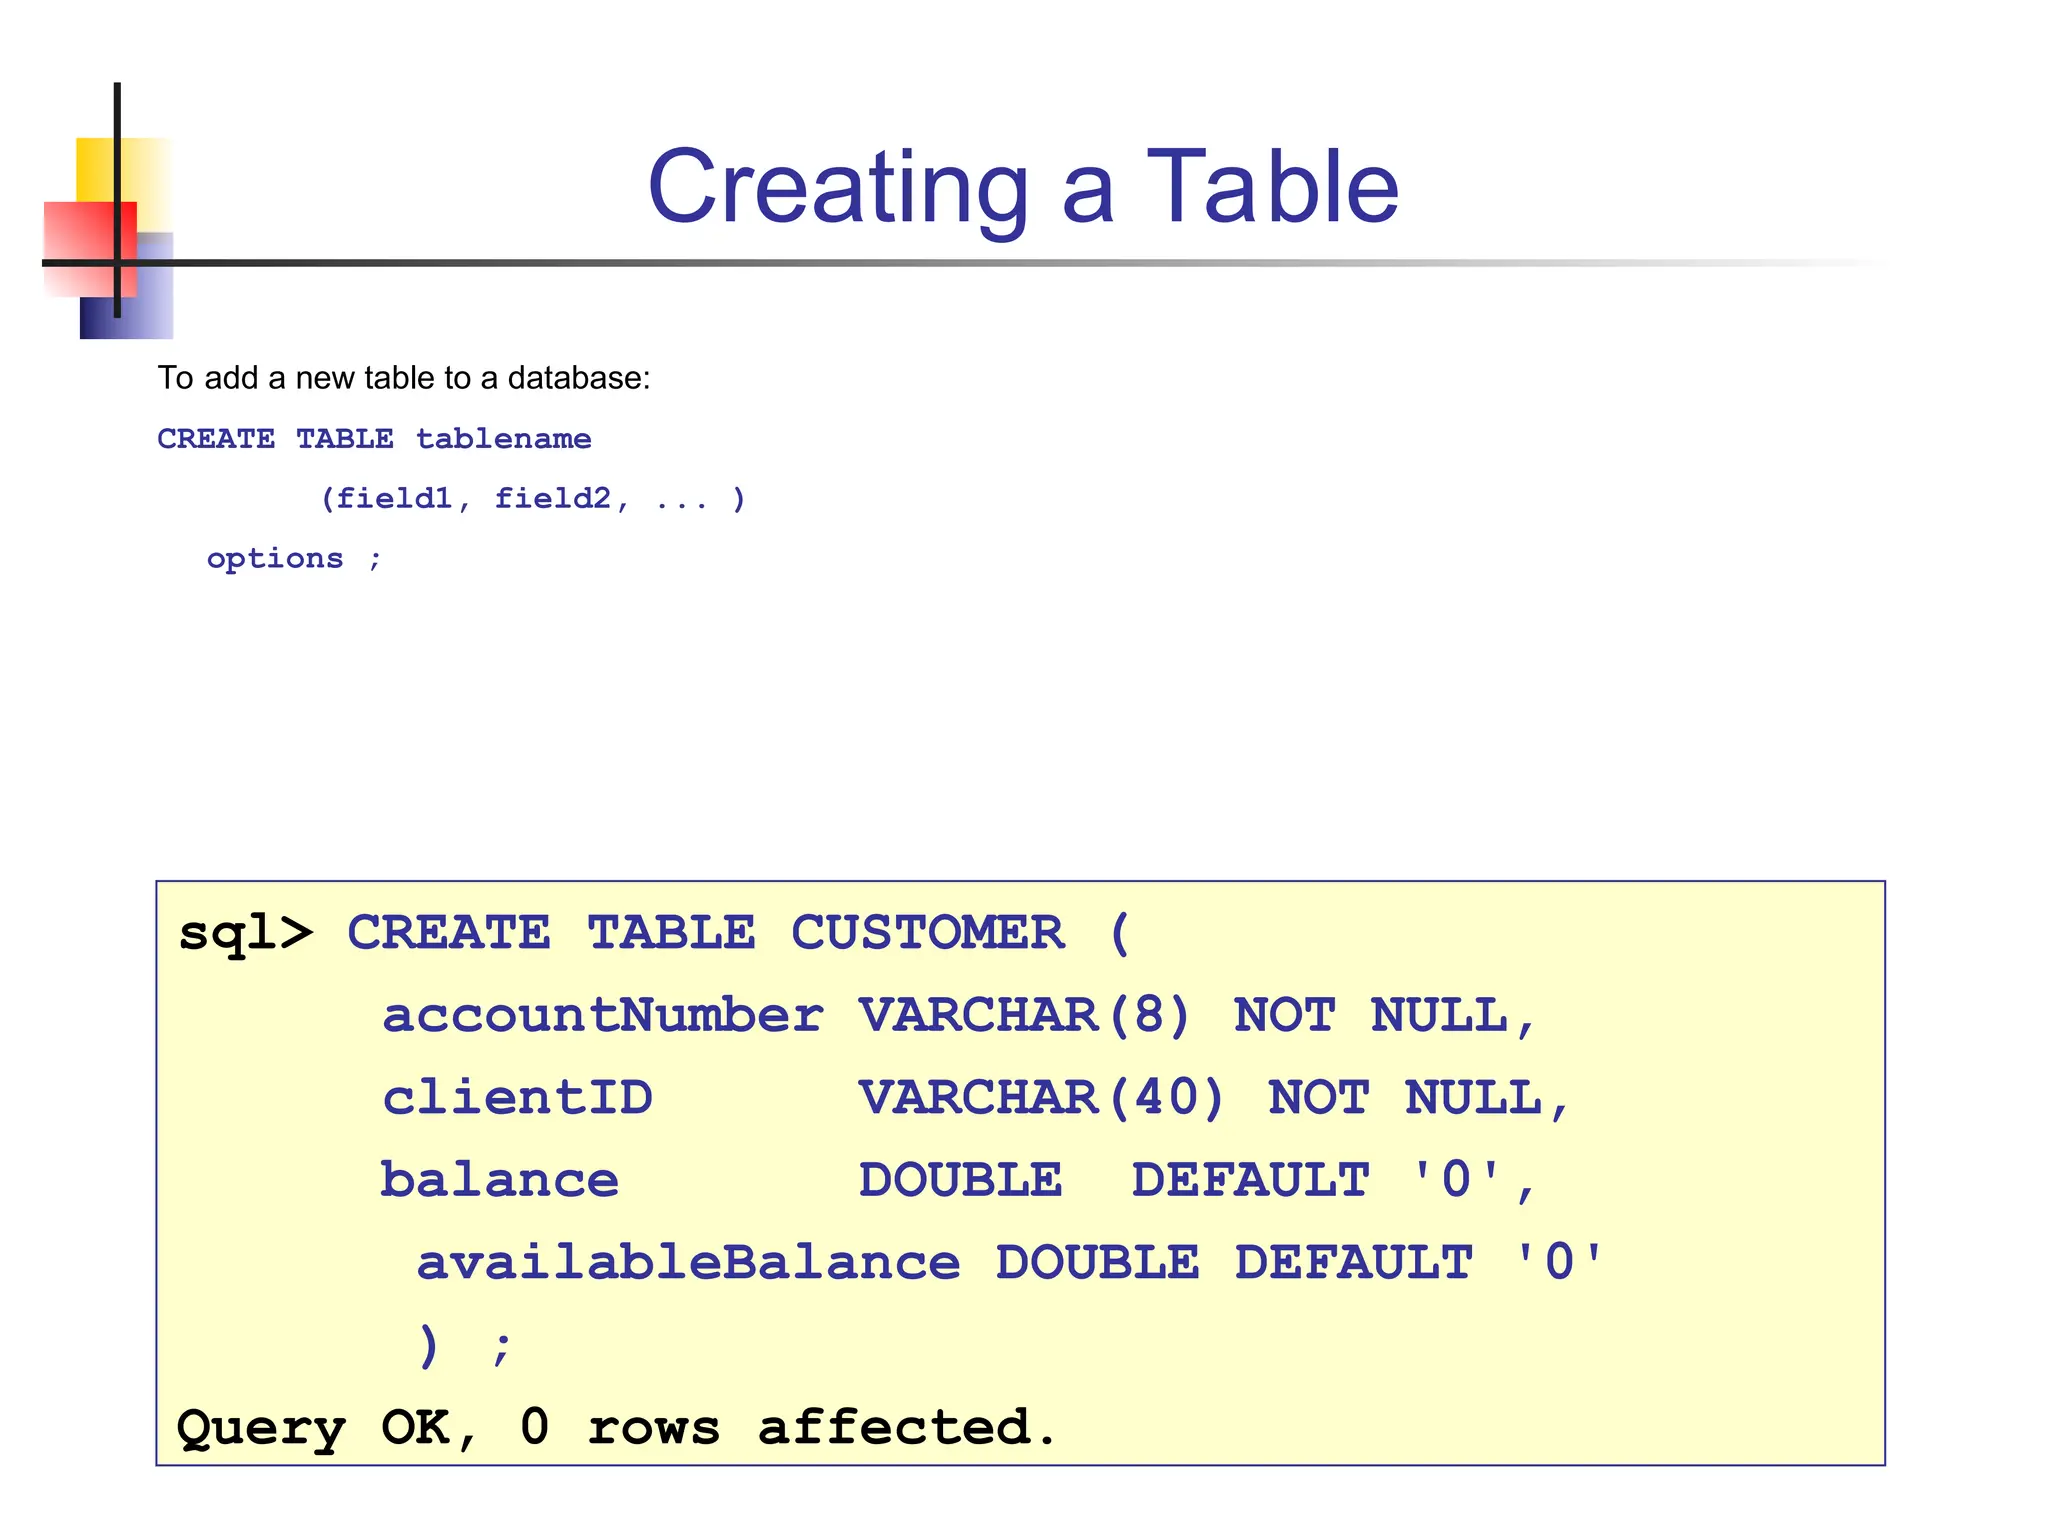Click "To add a new table to a database:" text
This screenshot has width=2048, height=1536.
click(x=404, y=378)
